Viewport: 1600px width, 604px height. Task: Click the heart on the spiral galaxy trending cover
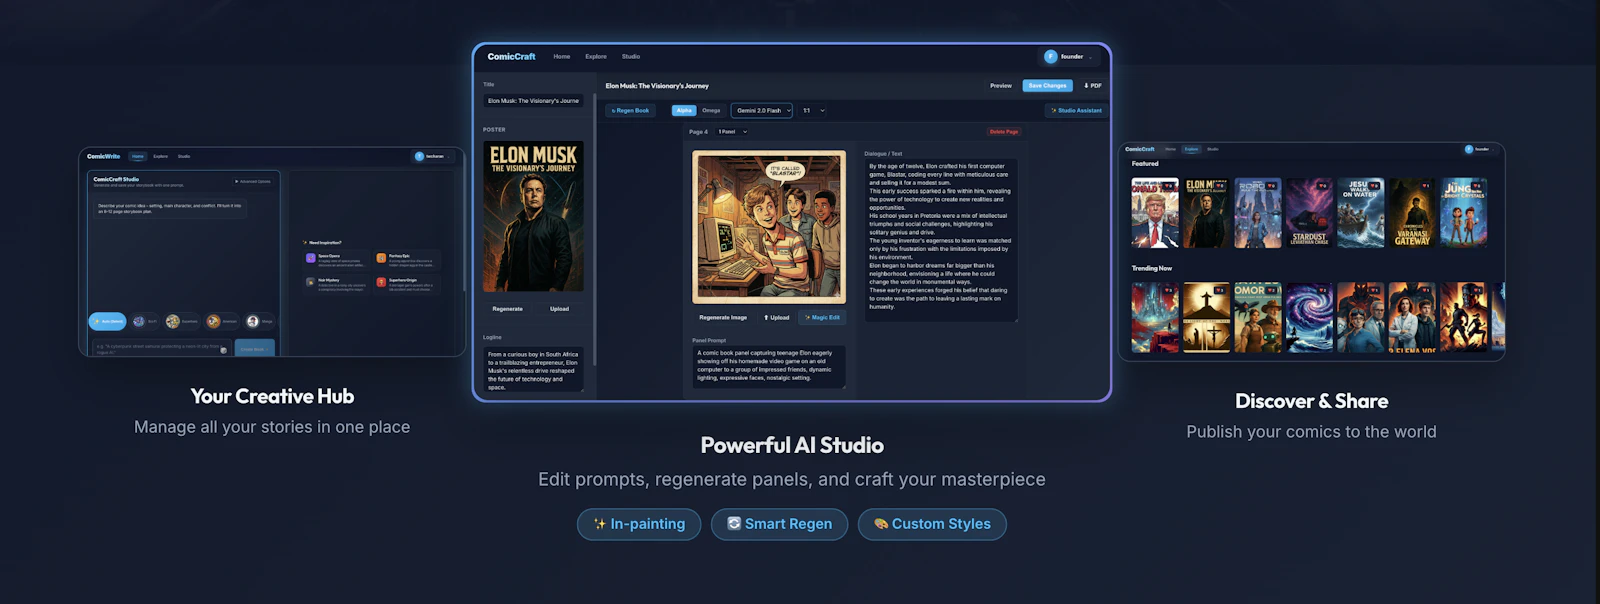pos(1322,290)
